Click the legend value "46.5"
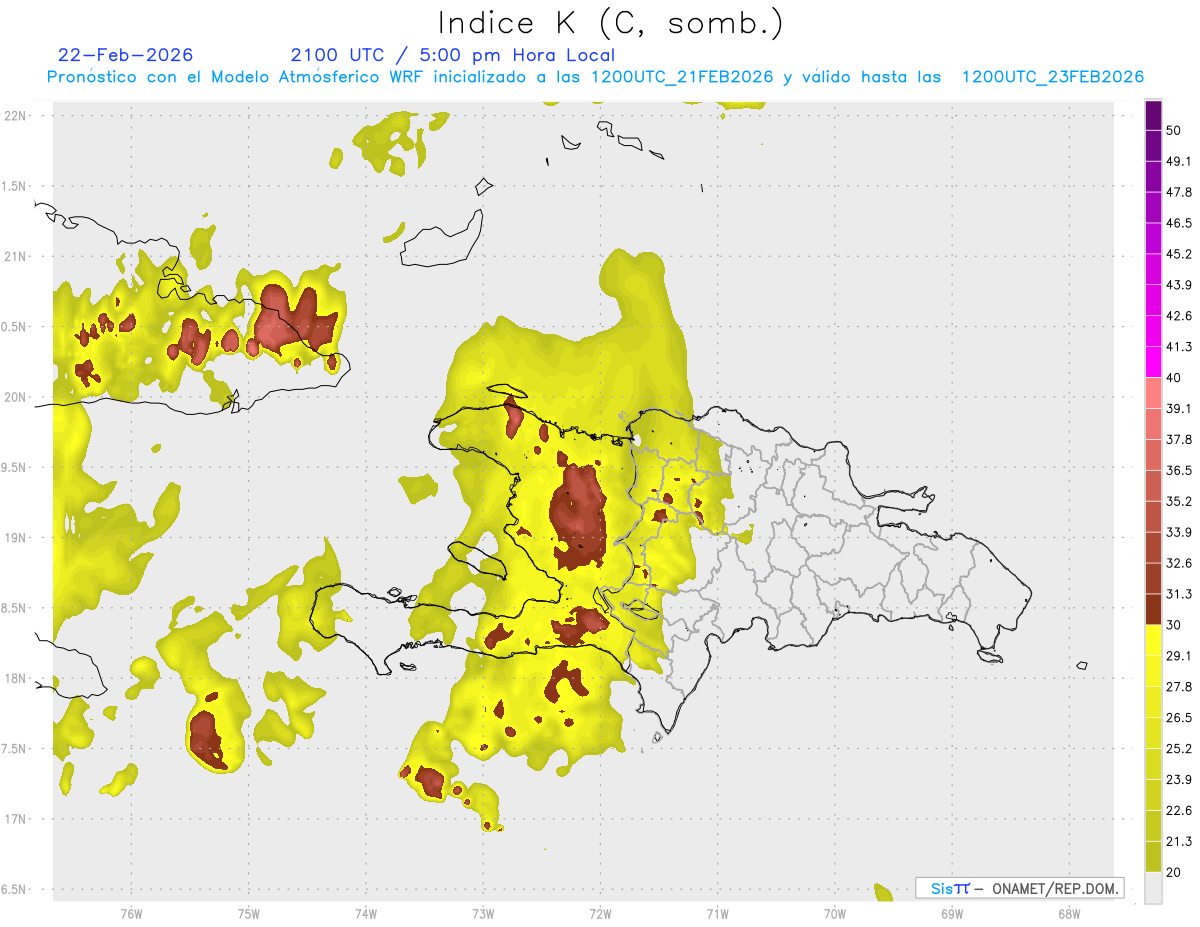The image size is (1200, 927). coord(1179,224)
